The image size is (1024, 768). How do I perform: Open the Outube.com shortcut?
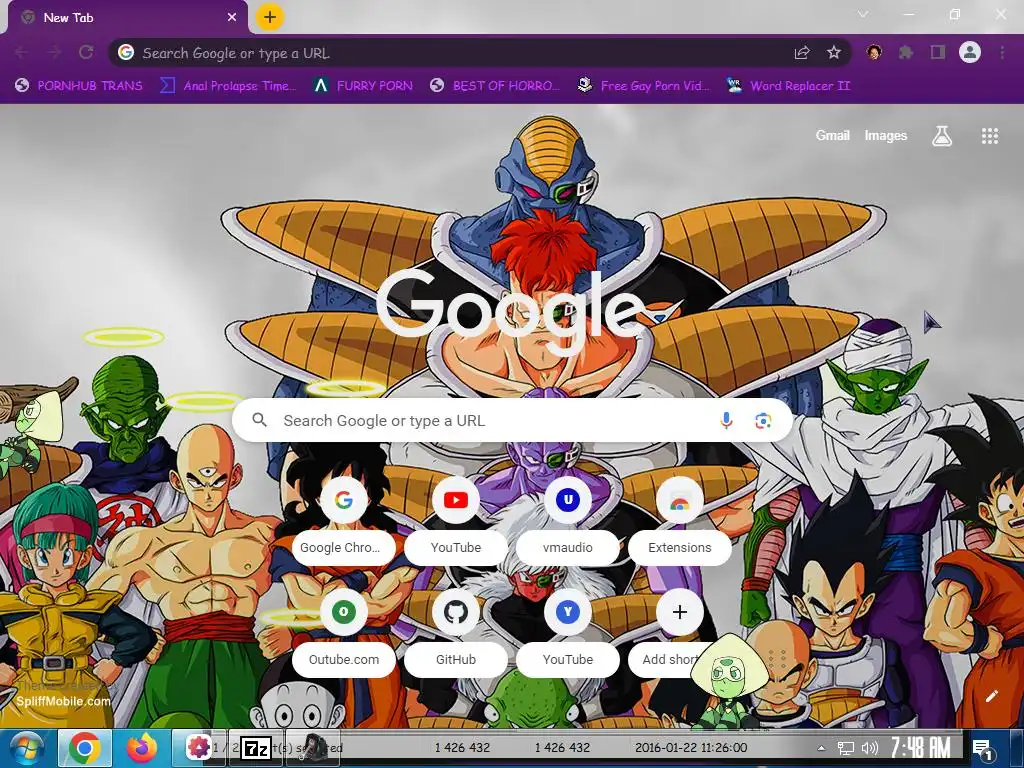[x=344, y=635]
